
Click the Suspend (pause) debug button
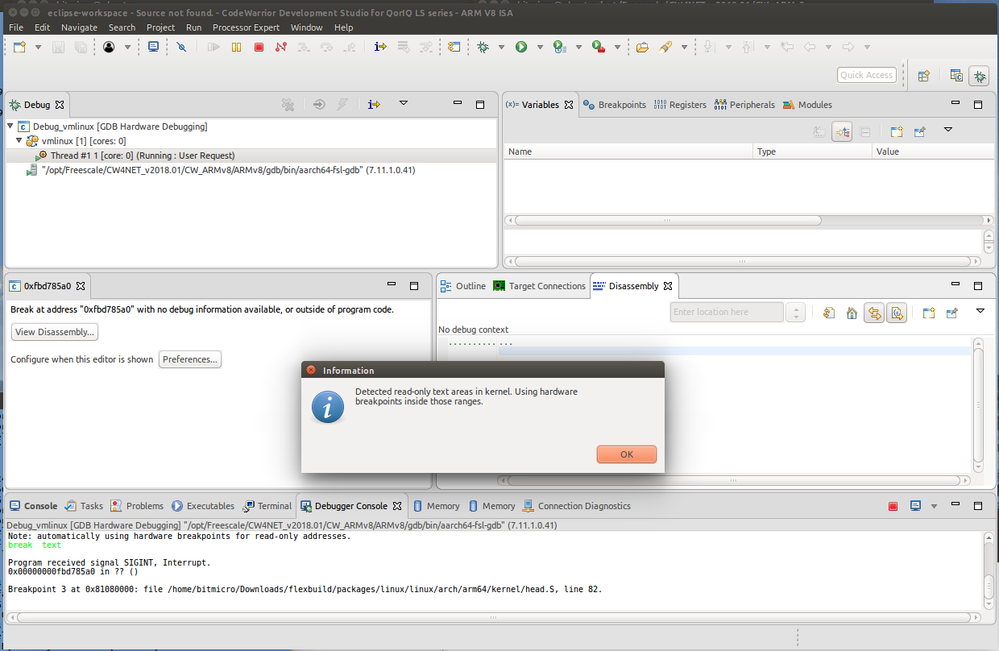(236, 47)
